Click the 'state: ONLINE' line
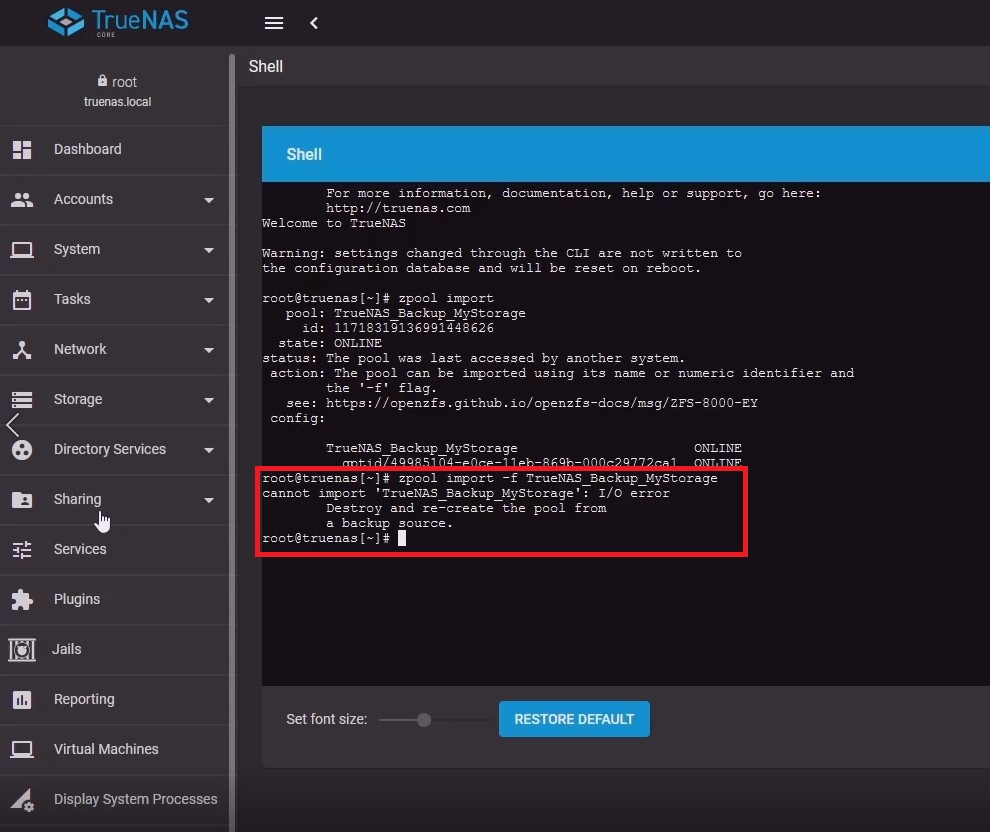The image size is (990, 832). tap(330, 343)
